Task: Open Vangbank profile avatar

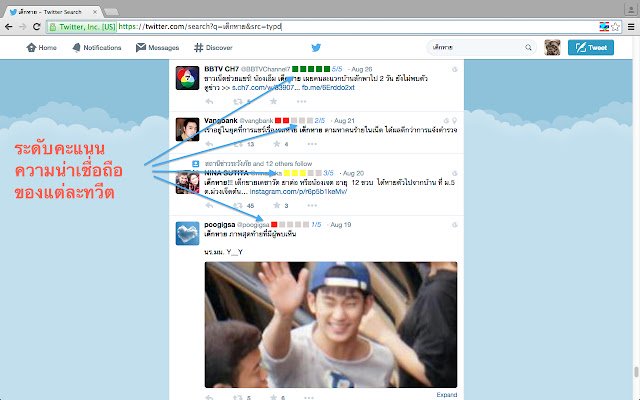Action: (x=187, y=129)
